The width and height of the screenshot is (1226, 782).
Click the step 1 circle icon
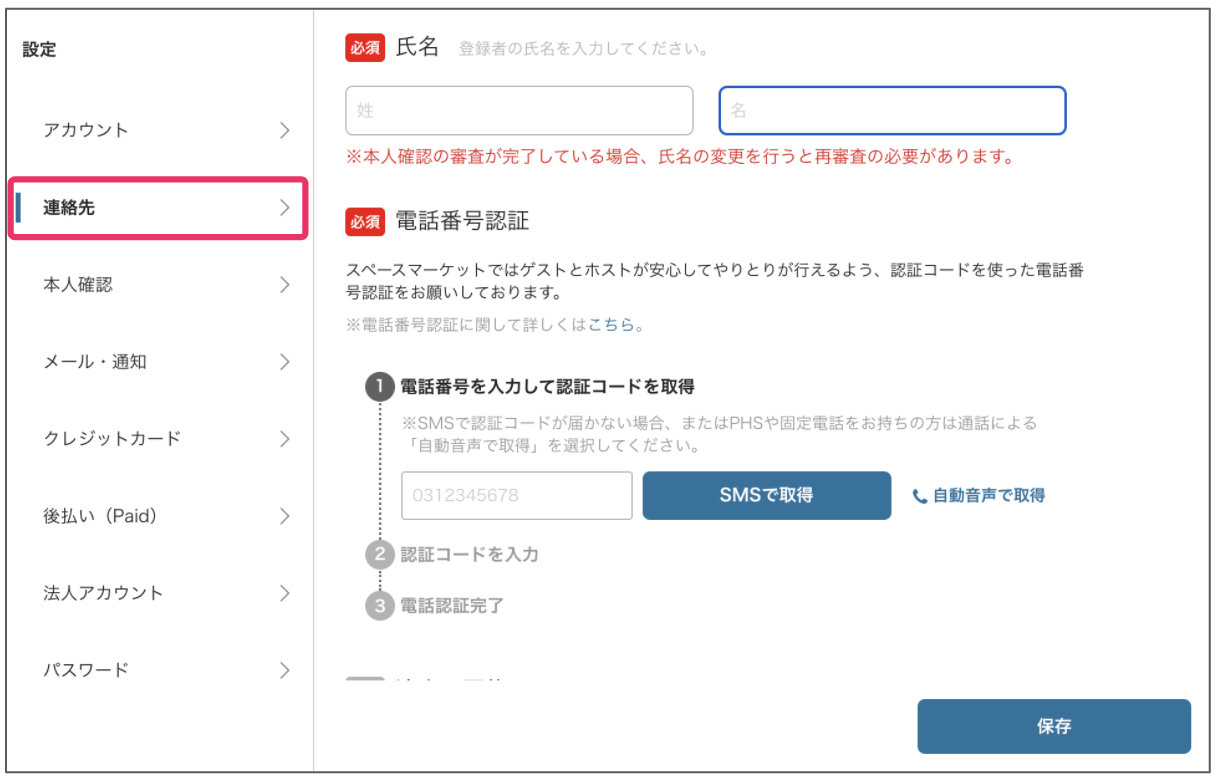coord(379,387)
